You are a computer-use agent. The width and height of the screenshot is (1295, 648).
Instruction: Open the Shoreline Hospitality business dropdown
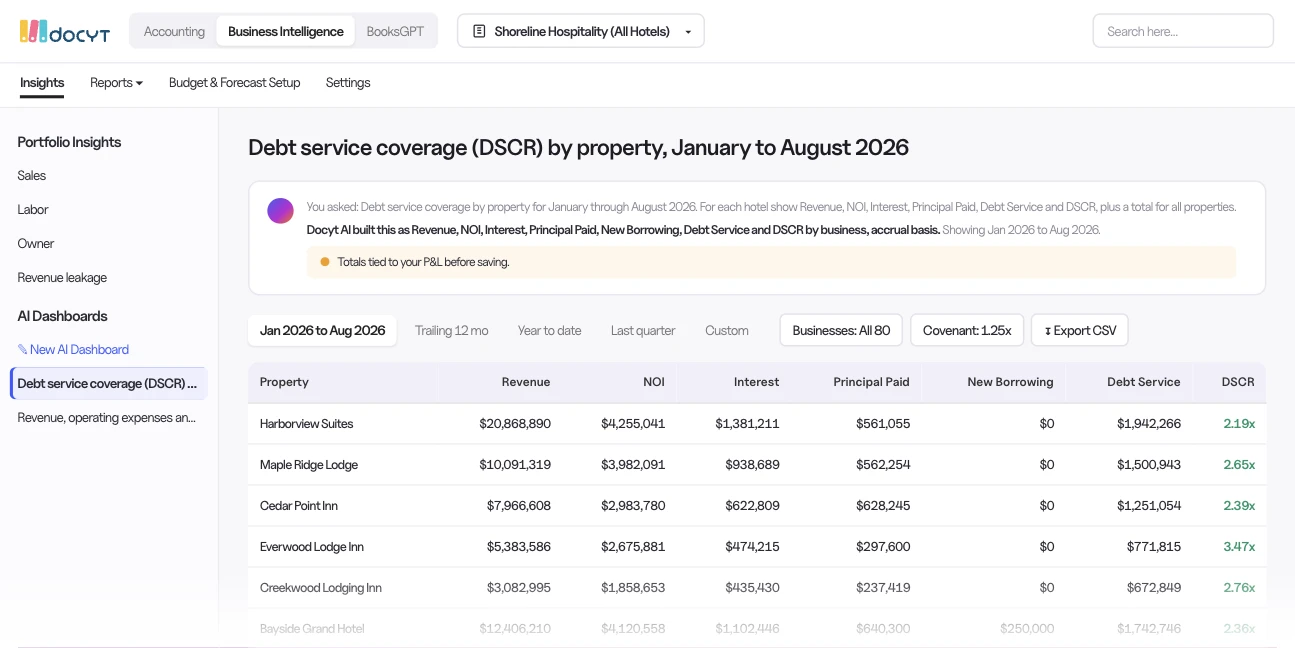click(x=581, y=31)
